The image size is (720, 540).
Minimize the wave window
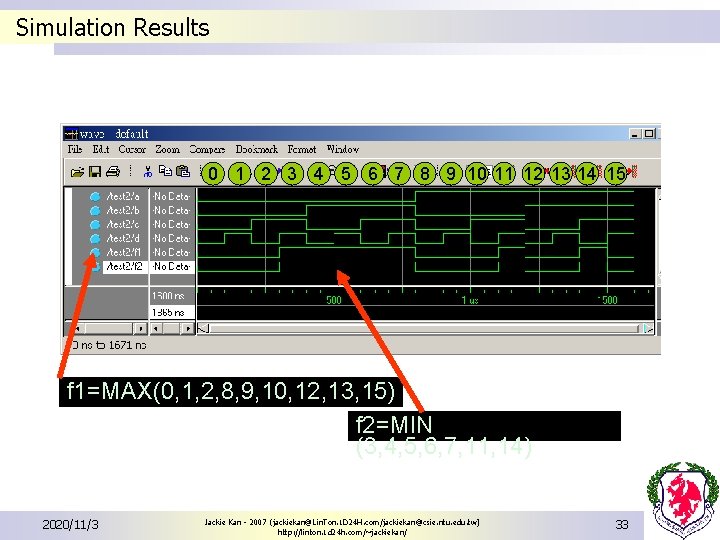pyautogui.click(x=635, y=134)
